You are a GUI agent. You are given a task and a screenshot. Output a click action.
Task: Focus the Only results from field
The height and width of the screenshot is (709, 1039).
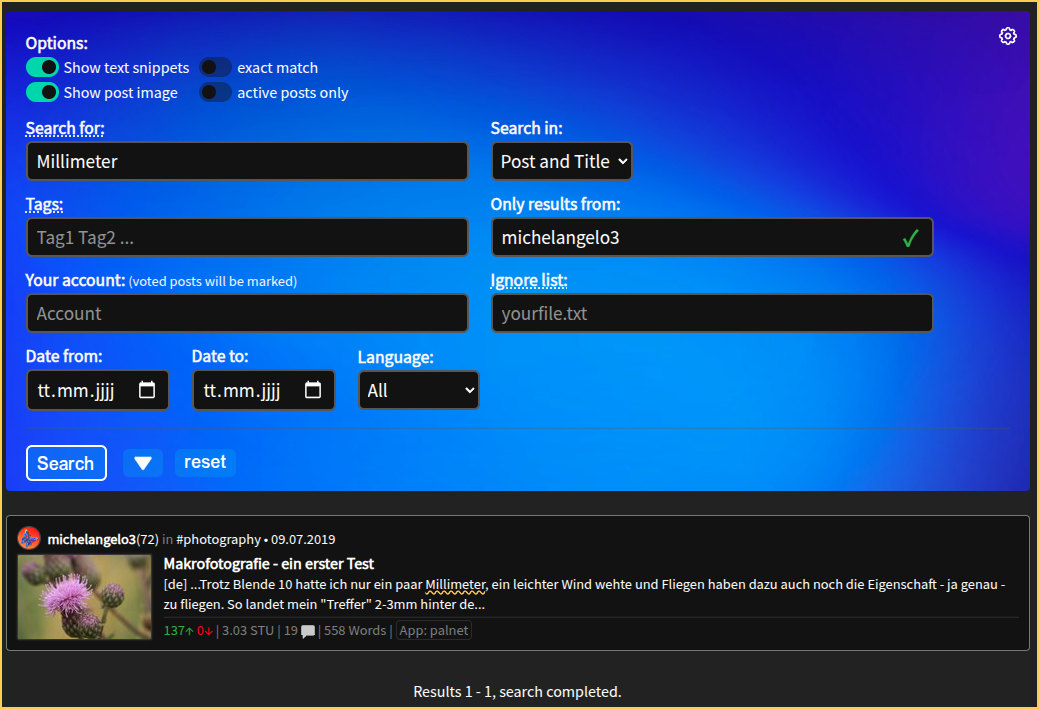click(x=712, y=237)
